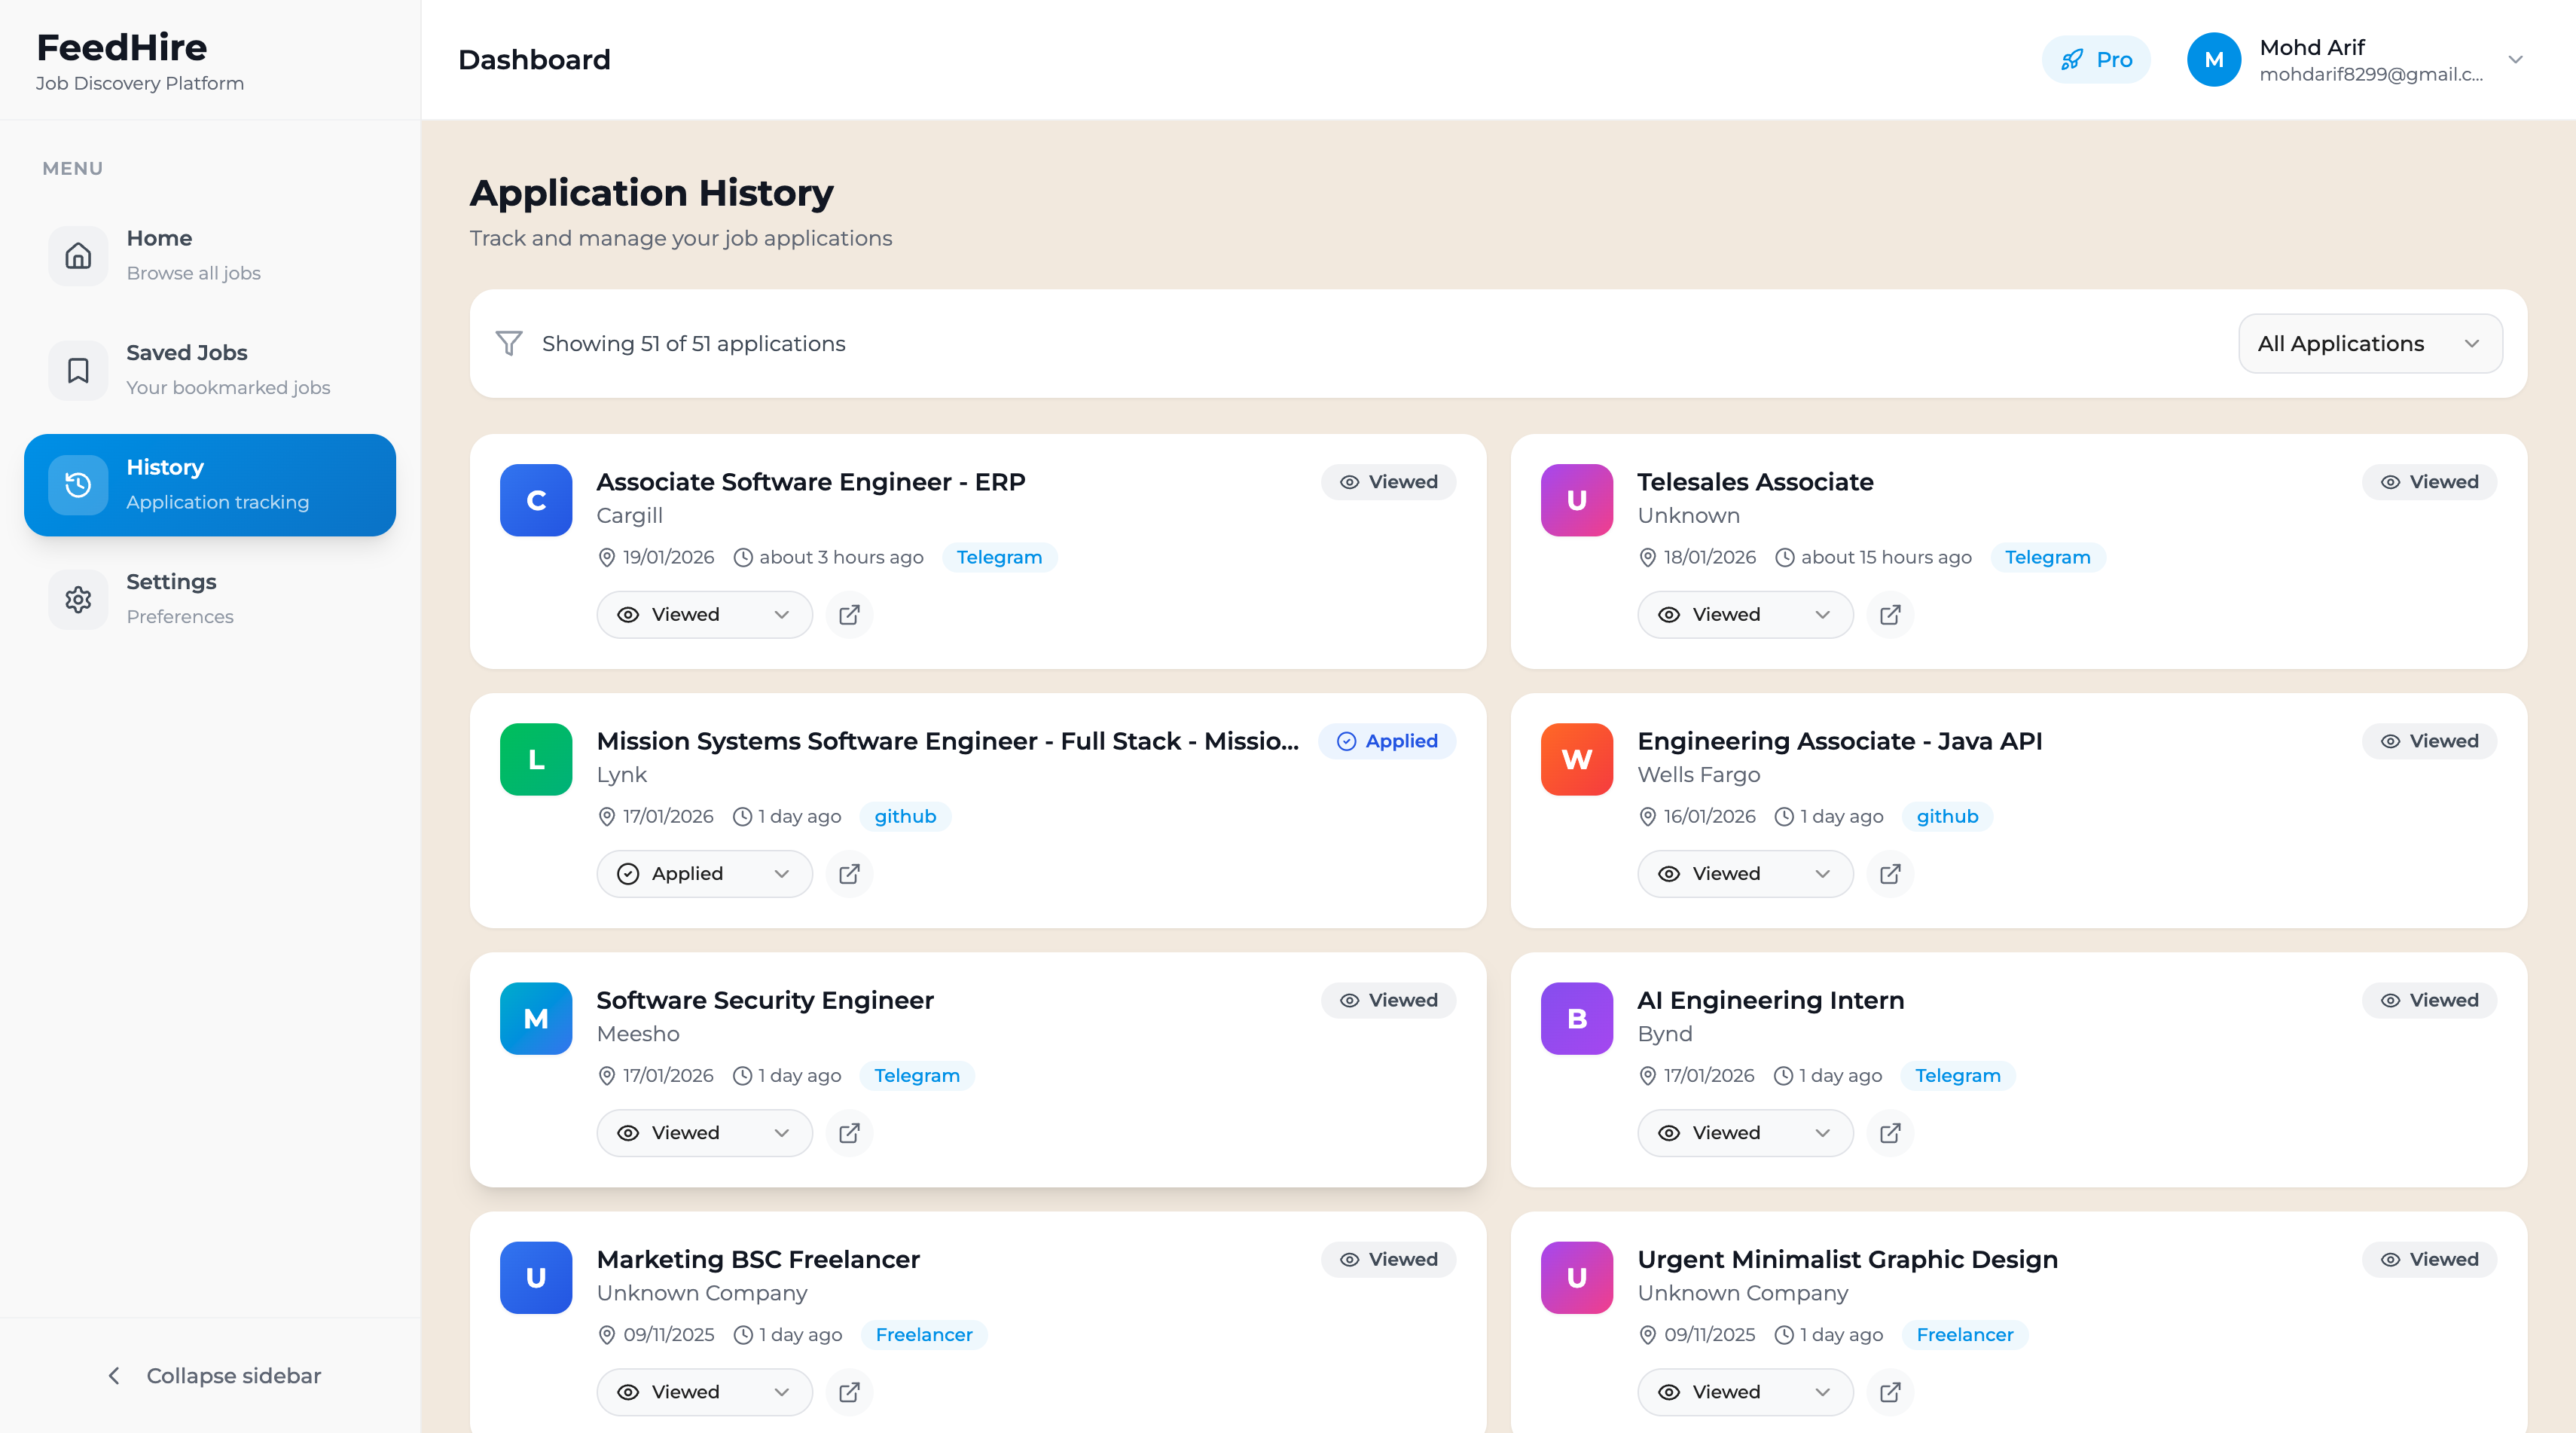Switch to the History menu item
Viewport: 2576px width, 1433px height.
[209, 484]
